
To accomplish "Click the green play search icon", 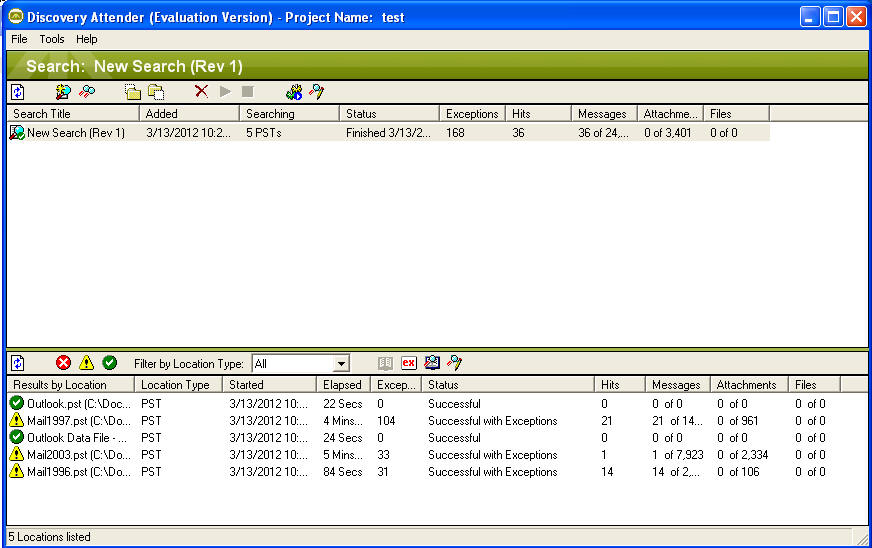I will (x=225, y=92).
